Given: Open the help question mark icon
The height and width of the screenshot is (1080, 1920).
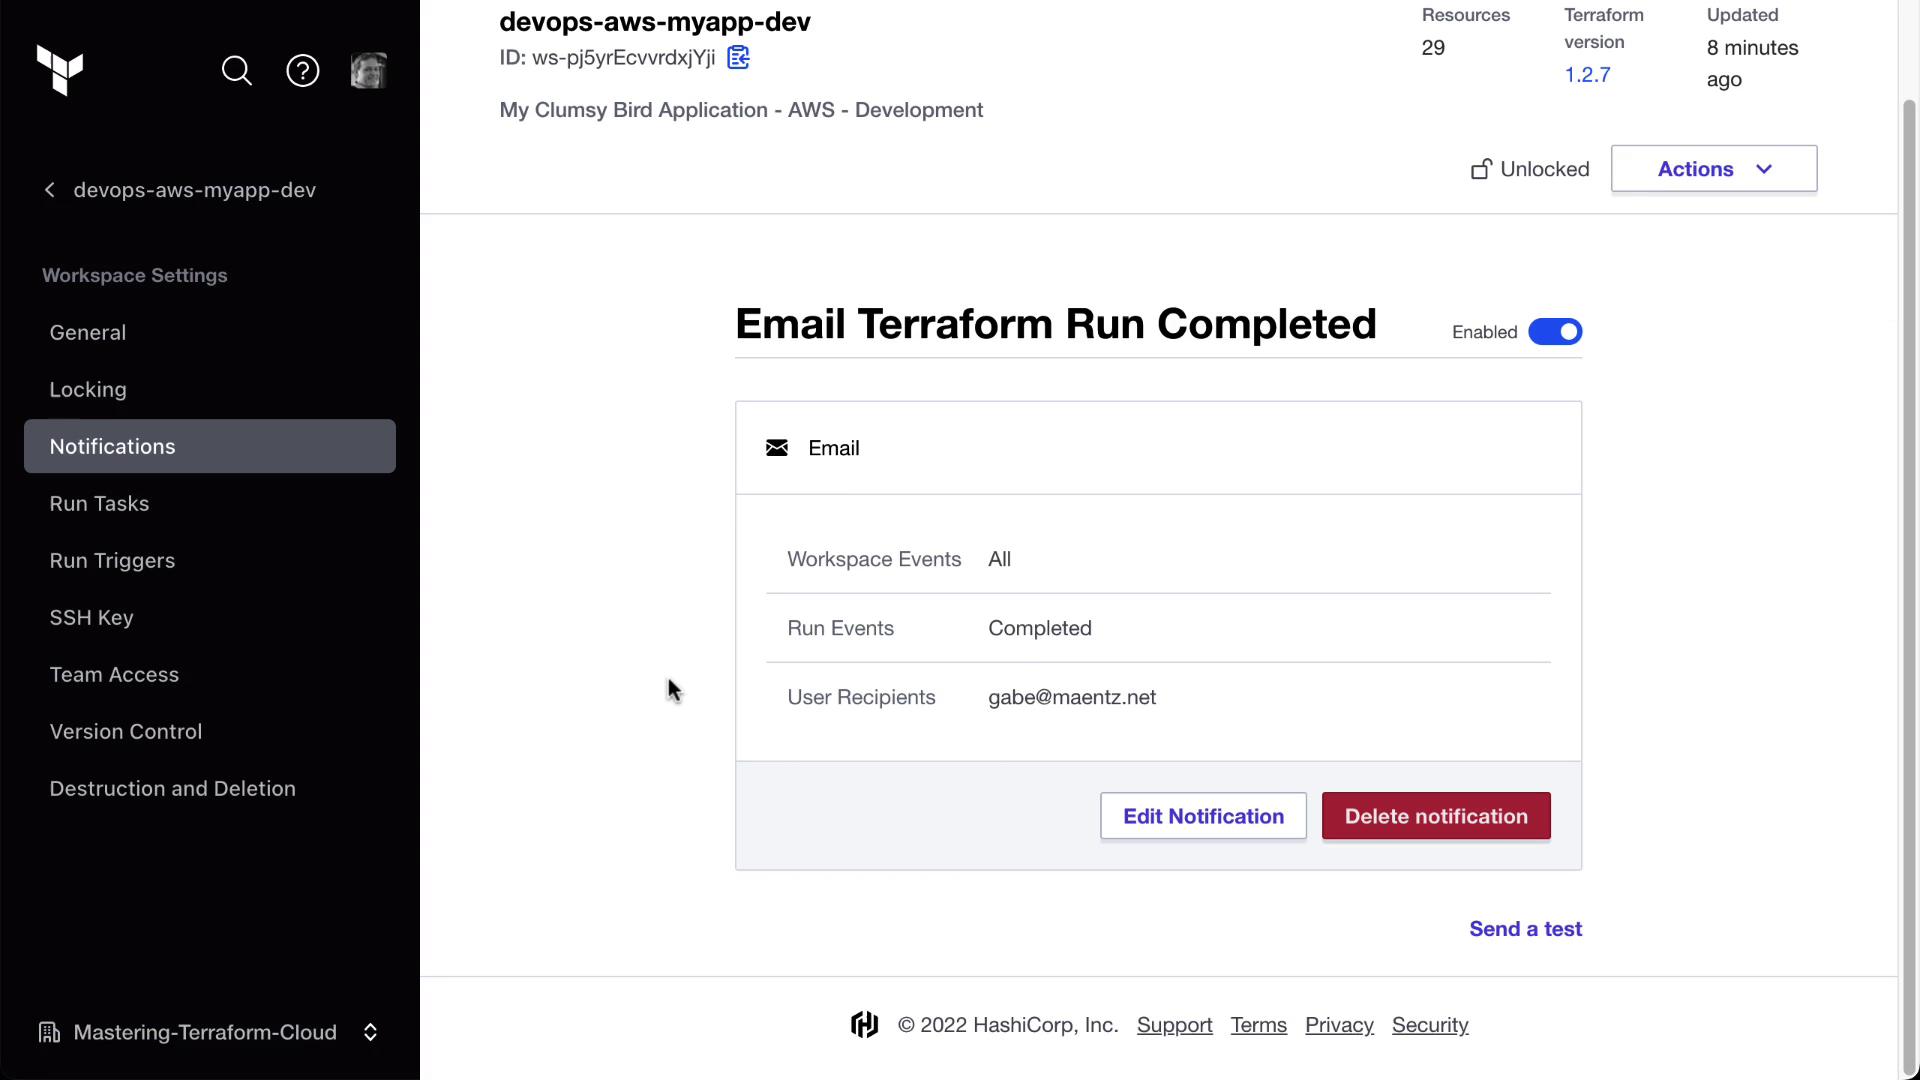Looking at the screenshot, I should (303, 70).
